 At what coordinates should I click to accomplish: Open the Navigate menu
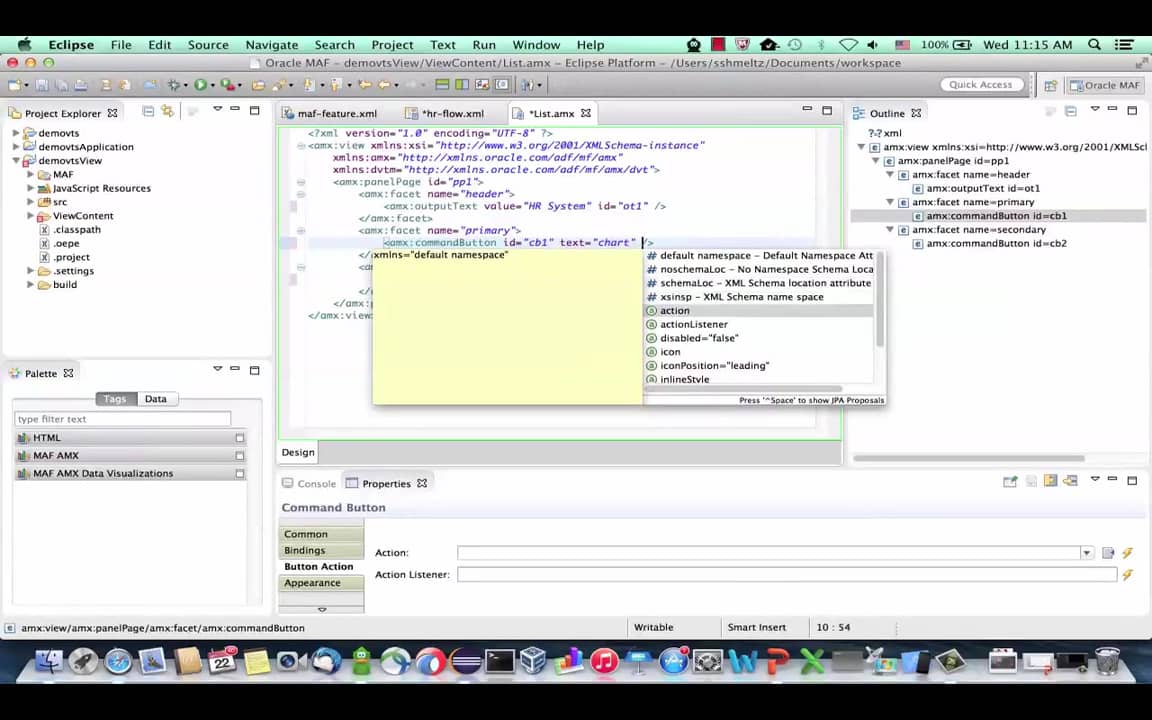pyautogui.click(x=272, y=45)
